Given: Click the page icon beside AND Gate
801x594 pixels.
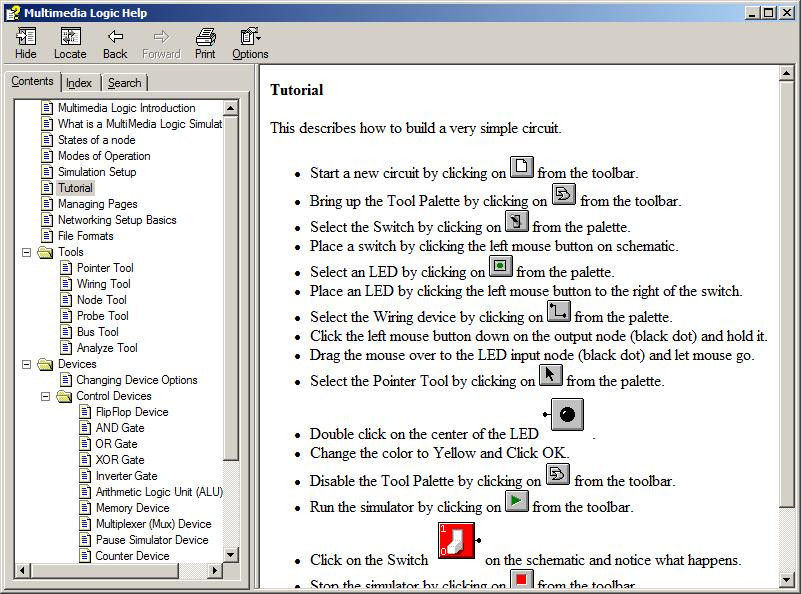Looking at the screenshot, I should (85, 428).
